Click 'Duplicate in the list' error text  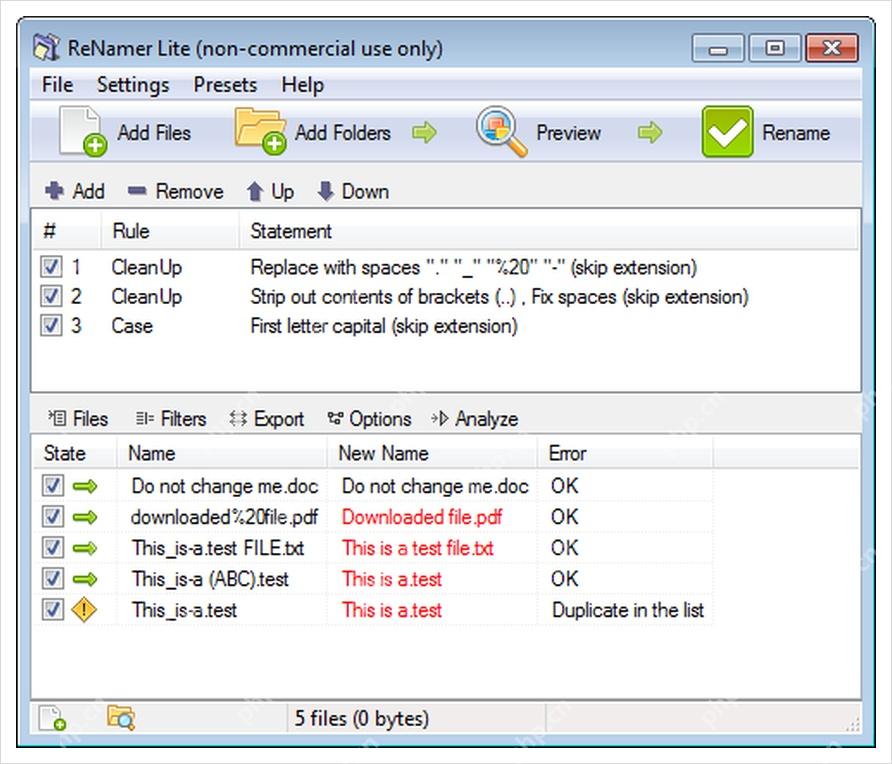(x=627, y=610)
